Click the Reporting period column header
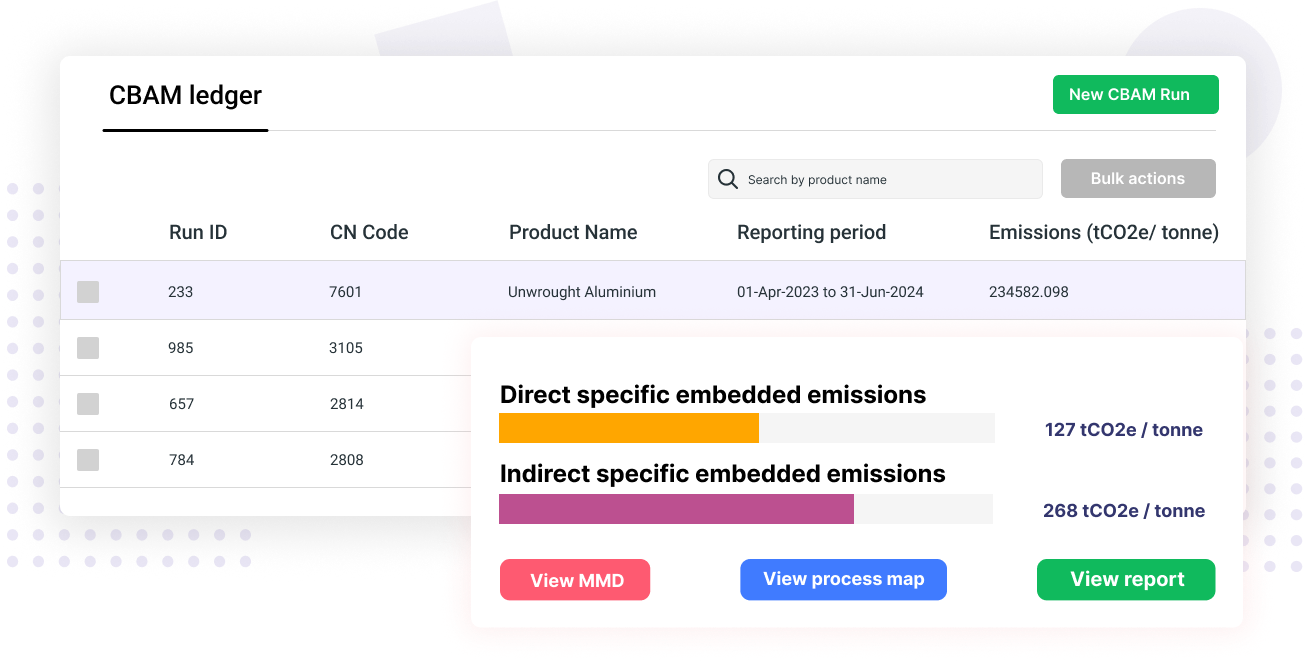The width and height of the screenshot is (1306, 662). pyautogui.click(x=811, y=232)
